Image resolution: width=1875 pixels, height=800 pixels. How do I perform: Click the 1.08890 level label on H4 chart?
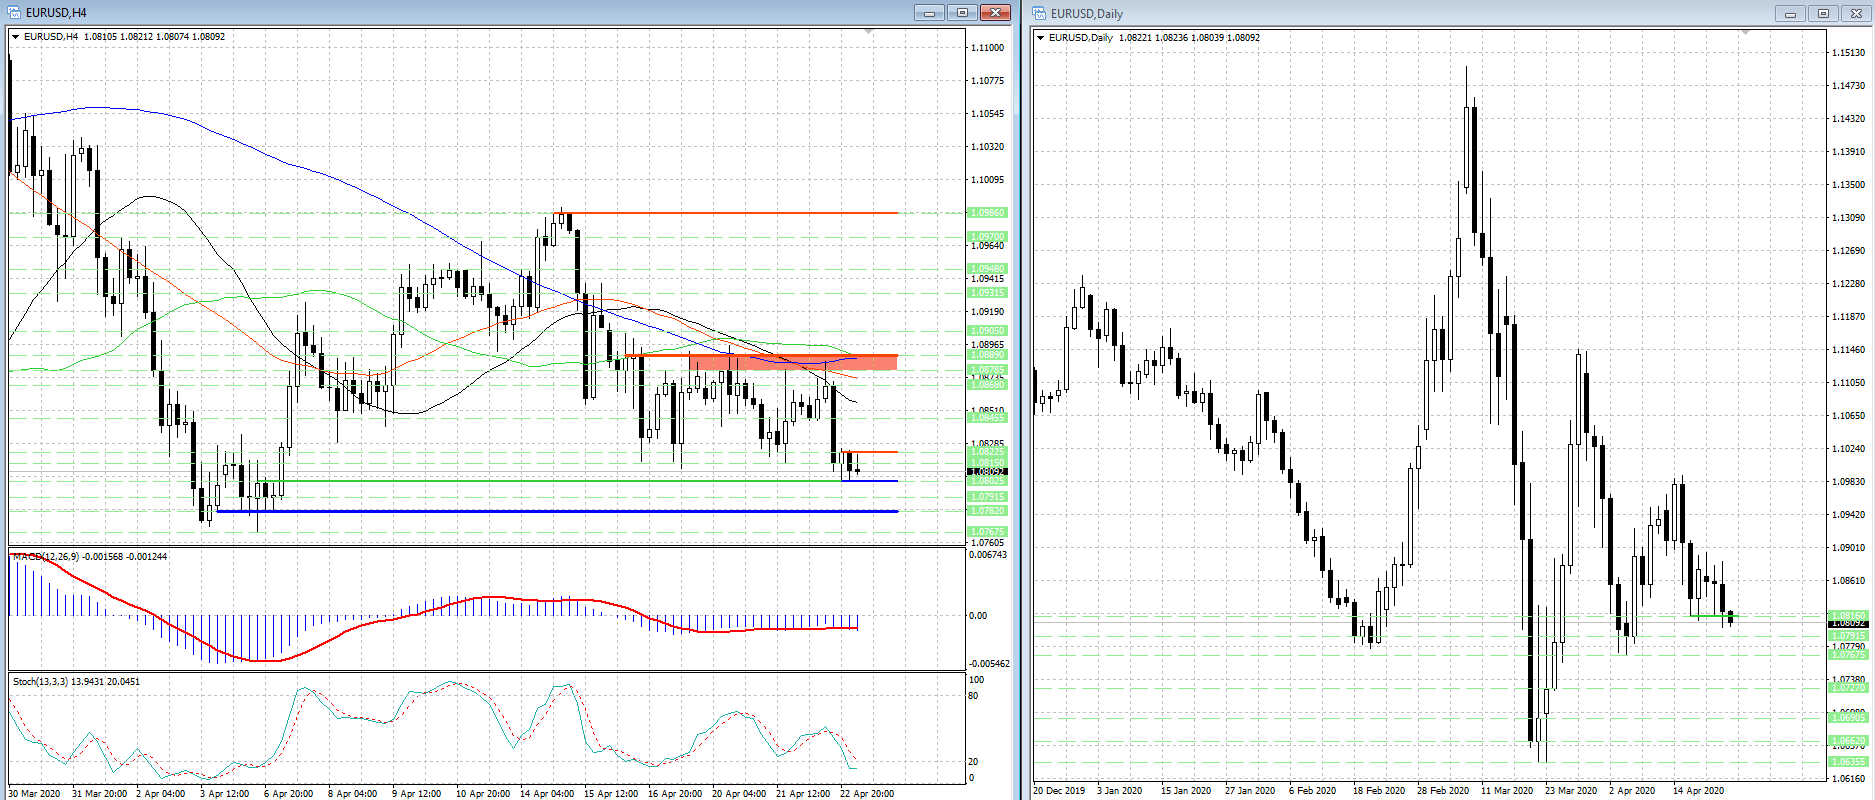[988, 354]
